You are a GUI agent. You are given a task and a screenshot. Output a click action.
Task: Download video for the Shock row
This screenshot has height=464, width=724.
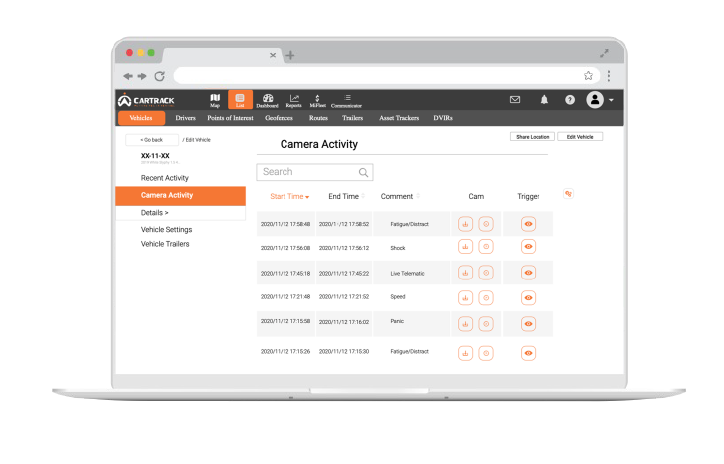(x=465, y=247)
